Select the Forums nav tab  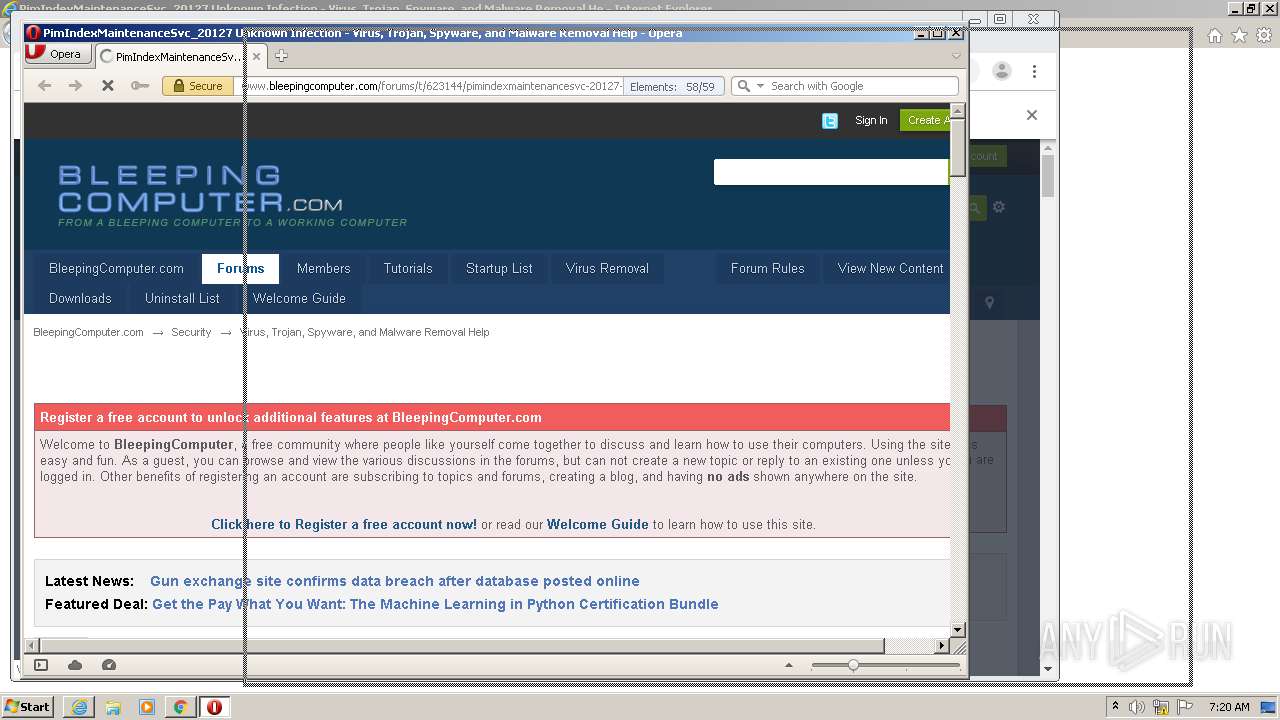241,268
